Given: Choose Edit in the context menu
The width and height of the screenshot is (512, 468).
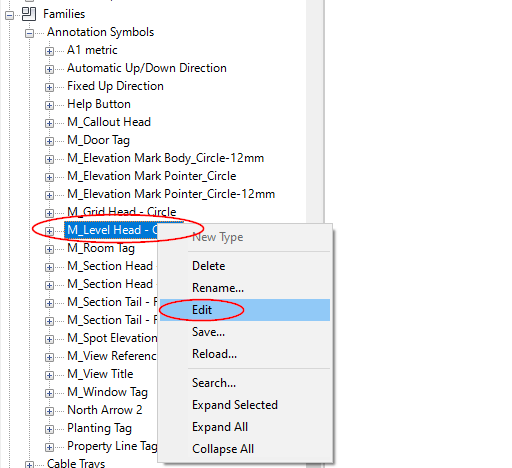Looking at the screenshot, I should tap(245, 310).
